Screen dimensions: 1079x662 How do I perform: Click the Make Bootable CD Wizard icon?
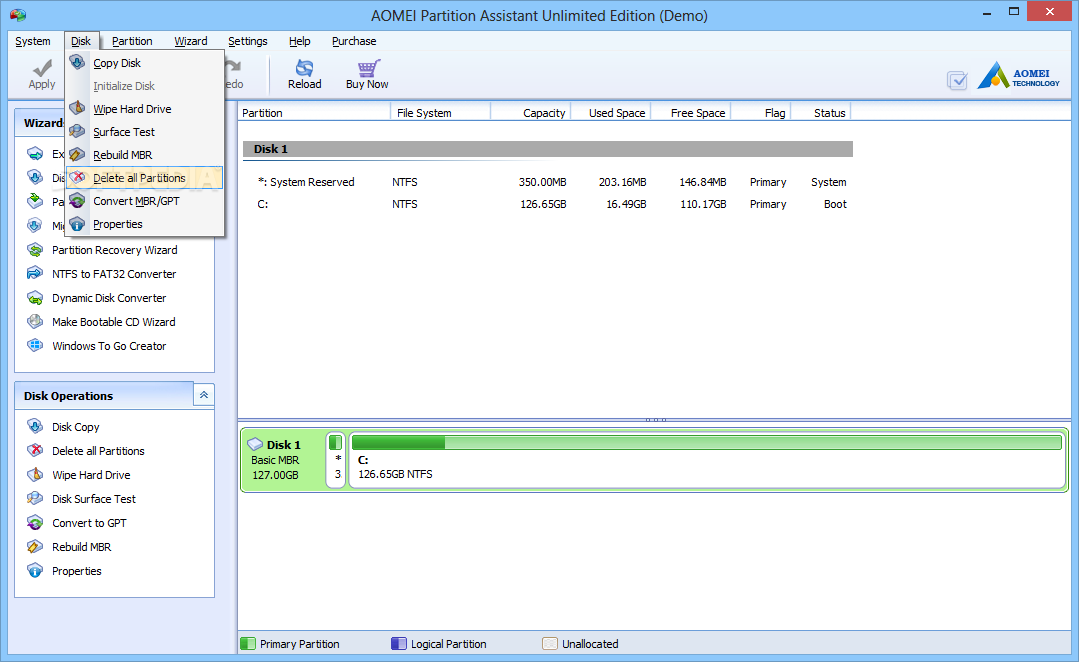coord(35,322)
